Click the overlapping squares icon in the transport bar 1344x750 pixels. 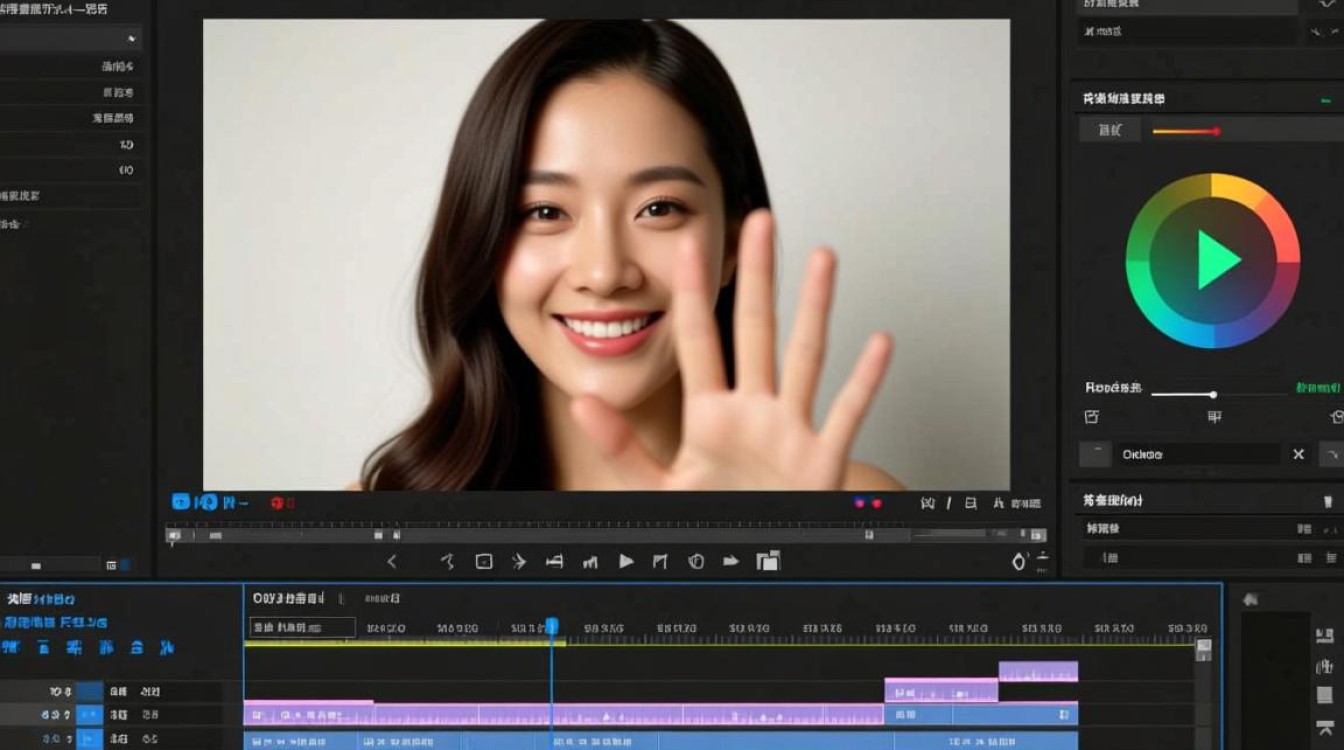(768, 561)
